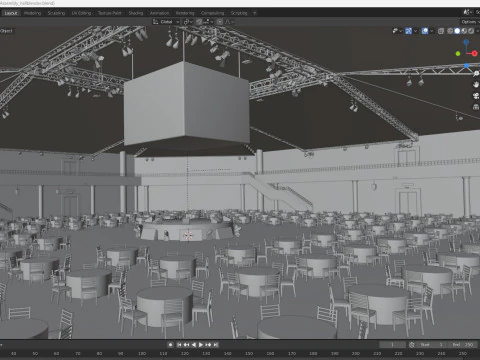Open the Sculpting workspace tab
Screen dimensions: 480x360
pos(56,13)
